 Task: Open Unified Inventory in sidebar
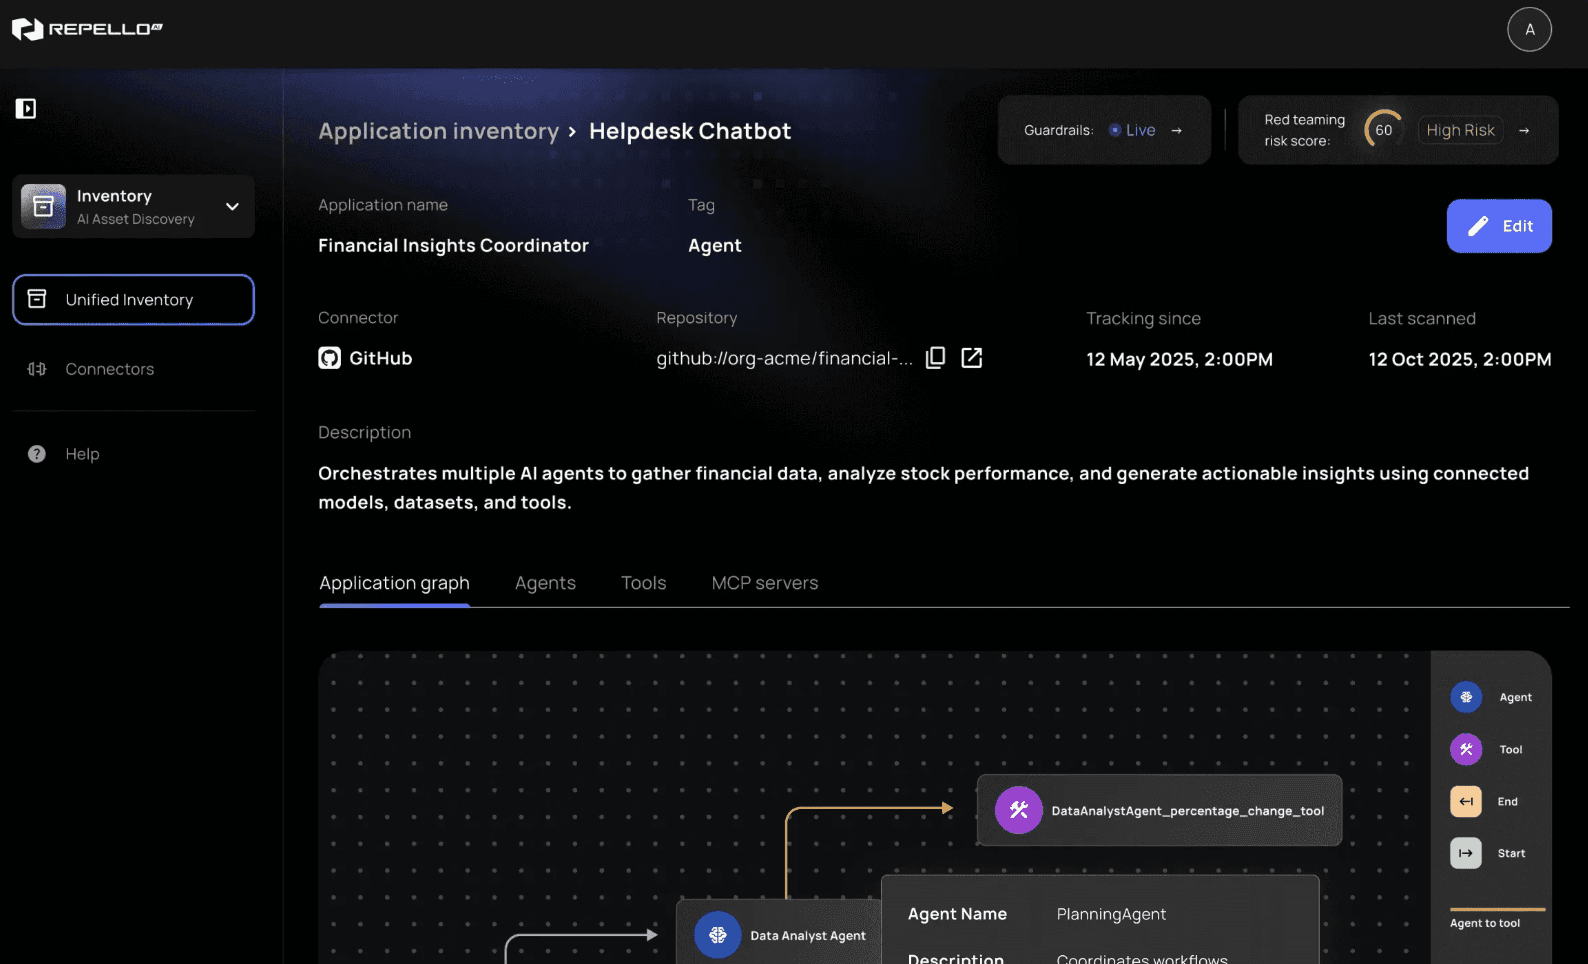pyautogui.click(x=133, y=299)
